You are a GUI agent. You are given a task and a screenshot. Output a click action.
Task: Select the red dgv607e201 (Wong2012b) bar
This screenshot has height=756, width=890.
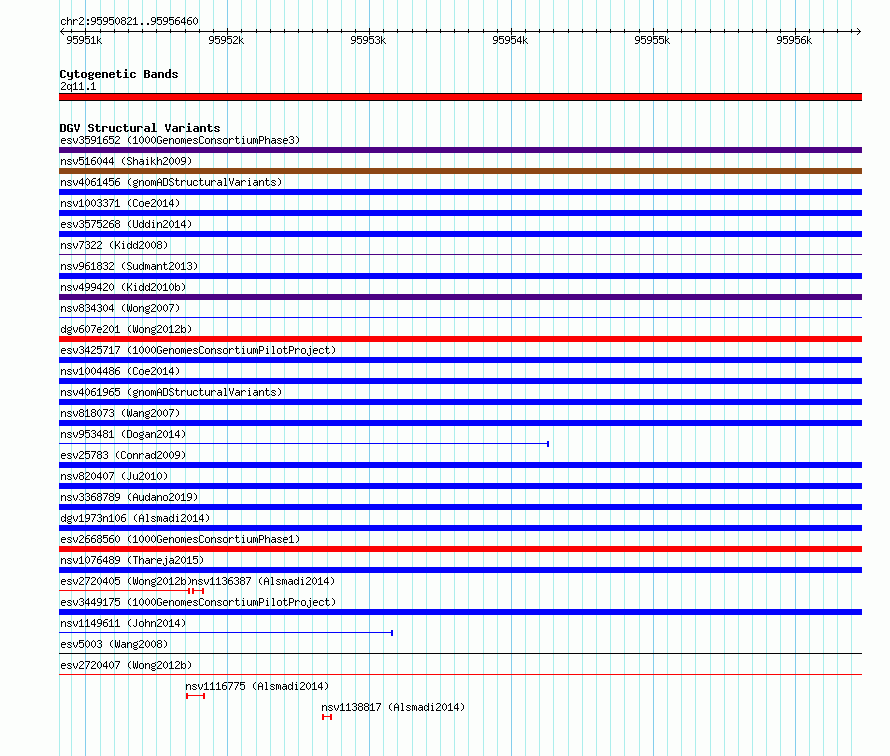point(460,339)
